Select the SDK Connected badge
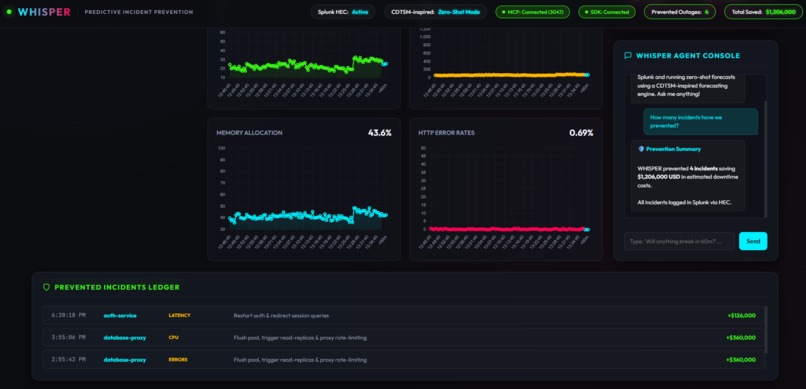 click(607, 12)
